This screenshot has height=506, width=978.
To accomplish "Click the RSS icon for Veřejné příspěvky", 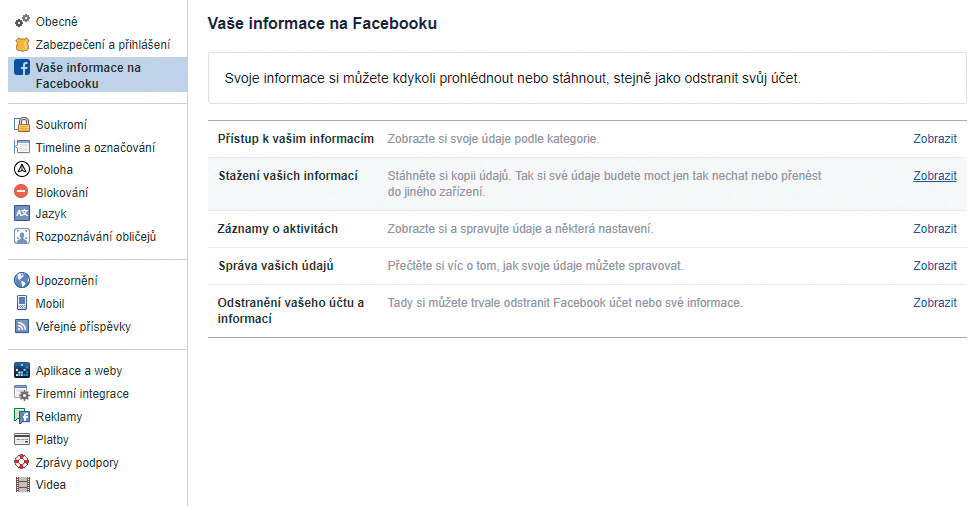I will [x=22, y=326].
